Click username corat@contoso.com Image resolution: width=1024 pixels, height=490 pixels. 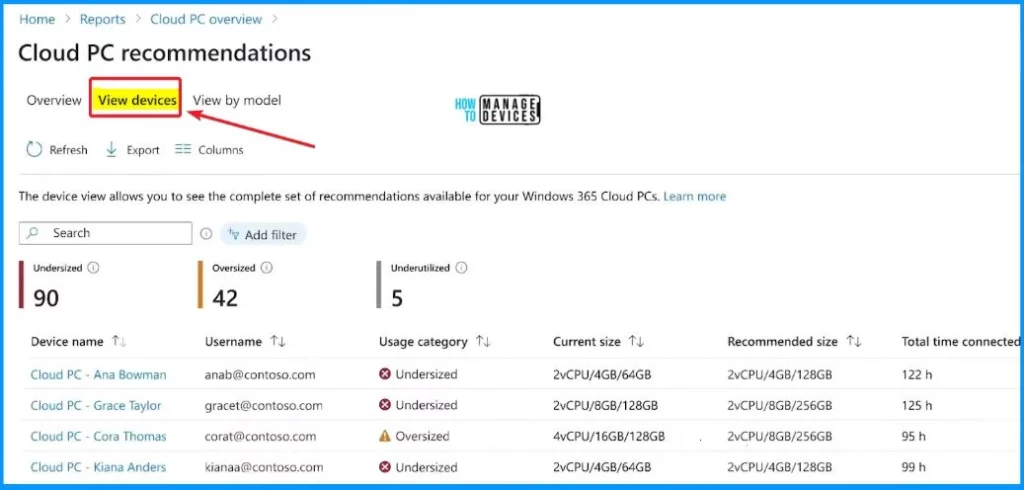(261, 436)
